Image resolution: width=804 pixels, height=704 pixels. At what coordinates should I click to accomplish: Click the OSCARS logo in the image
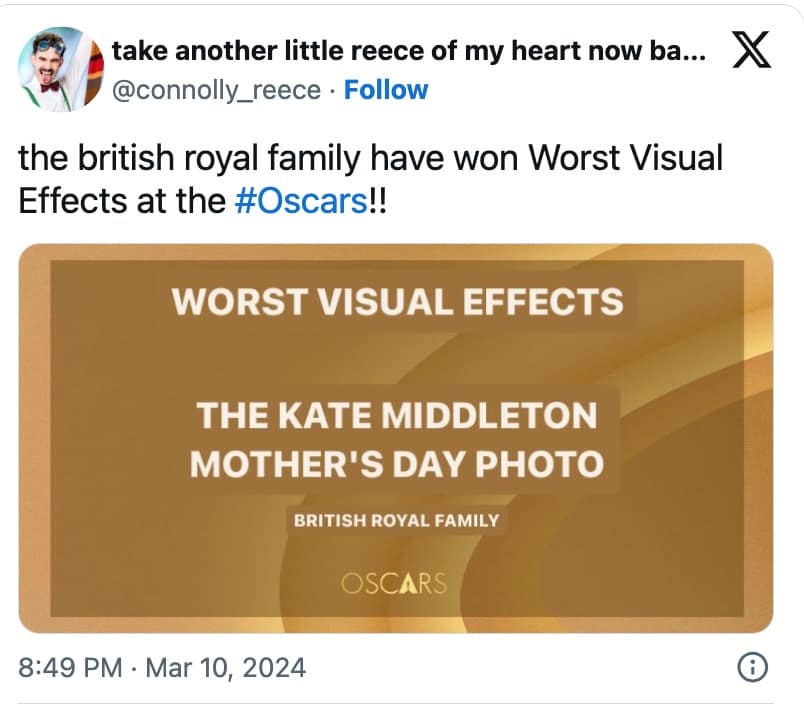coord(393,584)
